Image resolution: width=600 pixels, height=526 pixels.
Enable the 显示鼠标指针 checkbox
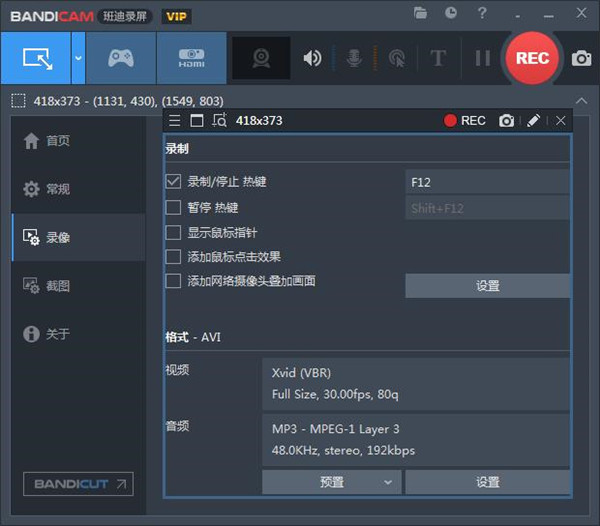click(x=173, y=233)
